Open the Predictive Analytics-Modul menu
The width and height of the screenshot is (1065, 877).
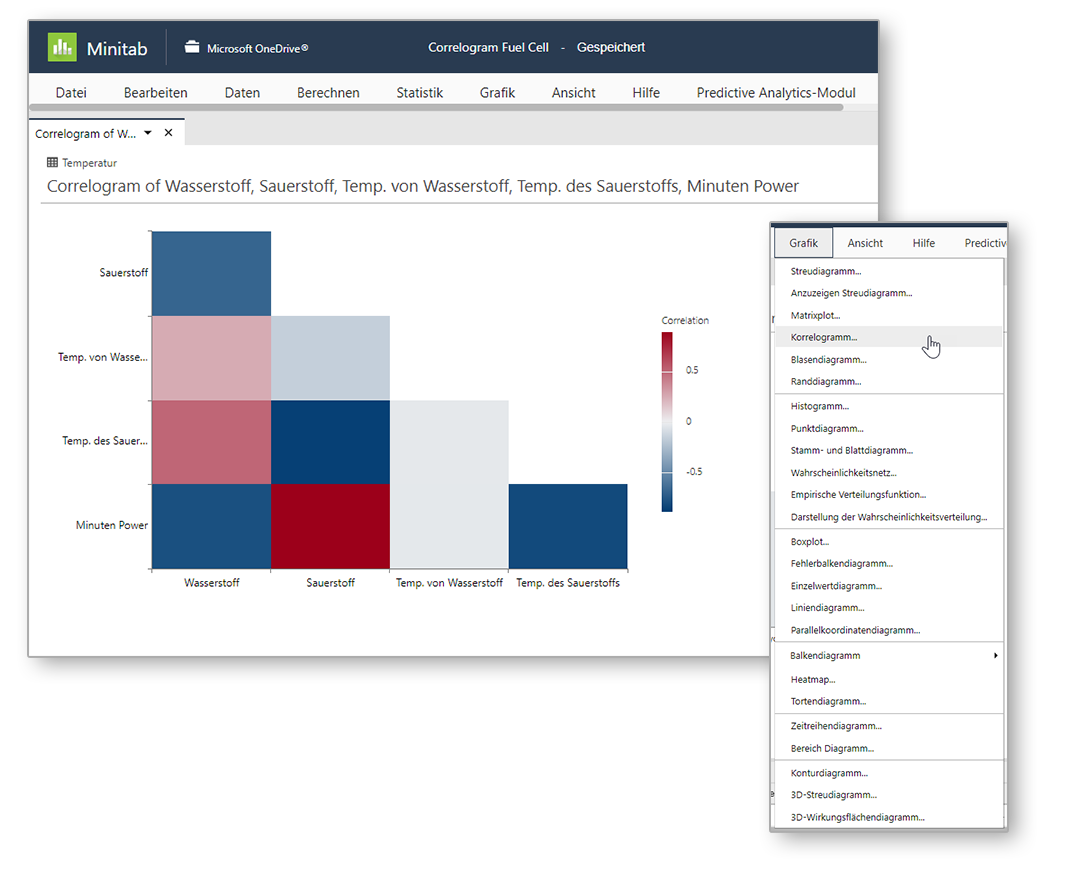776,92
